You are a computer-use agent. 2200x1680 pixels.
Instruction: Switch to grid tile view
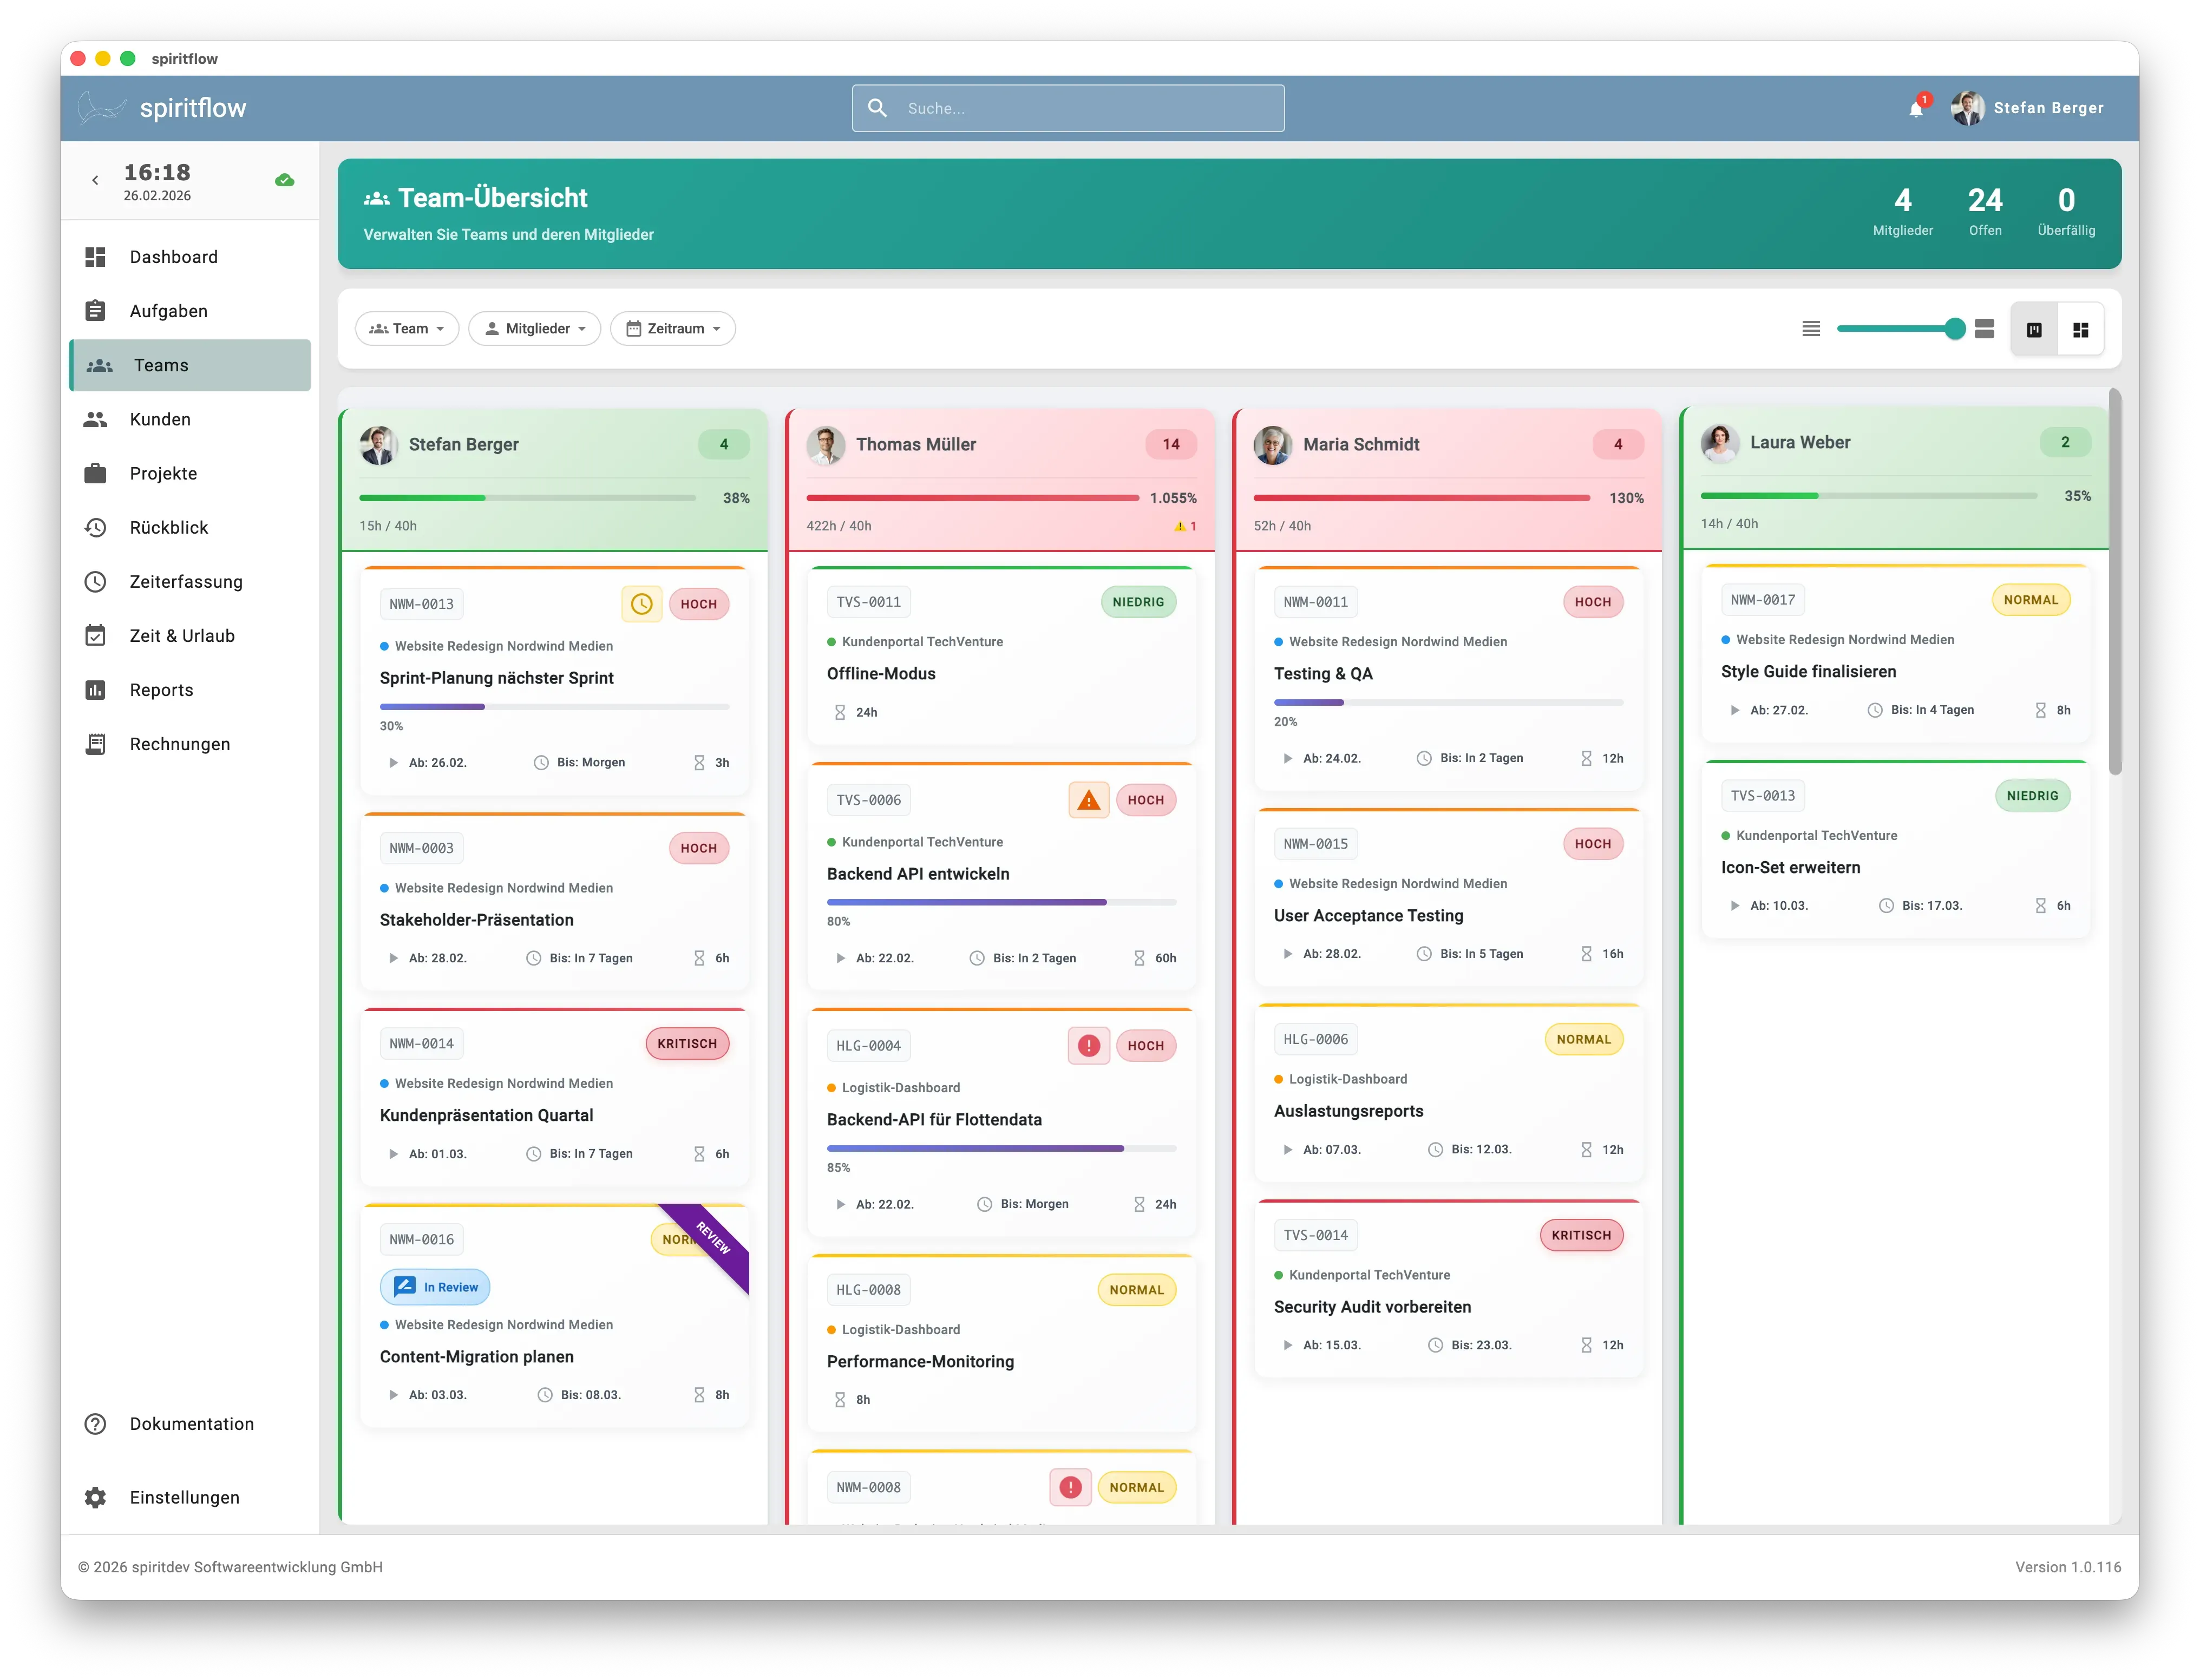(2081, 330)
